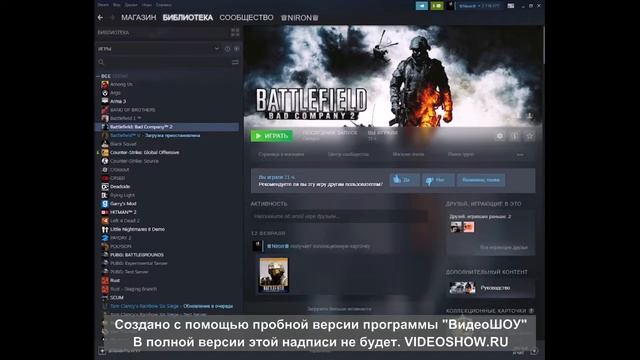The width and height of the screenshot is (640, 360).
Task: Open game info icon
Action: pyautogui.click(x=515, y=136)
